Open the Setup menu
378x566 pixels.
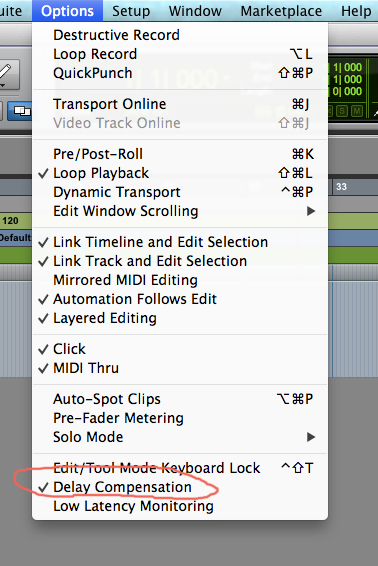coord(131,11)
